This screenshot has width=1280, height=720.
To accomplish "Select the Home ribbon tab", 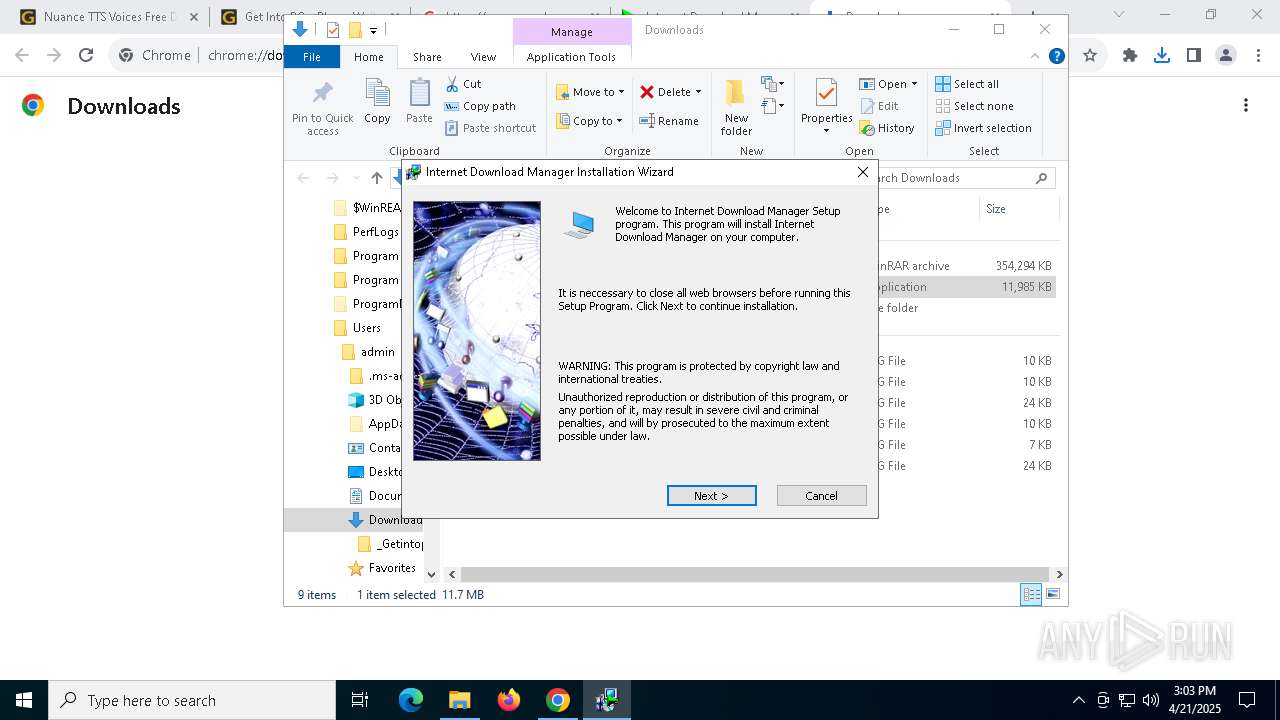I will click(x=368, y=57).
